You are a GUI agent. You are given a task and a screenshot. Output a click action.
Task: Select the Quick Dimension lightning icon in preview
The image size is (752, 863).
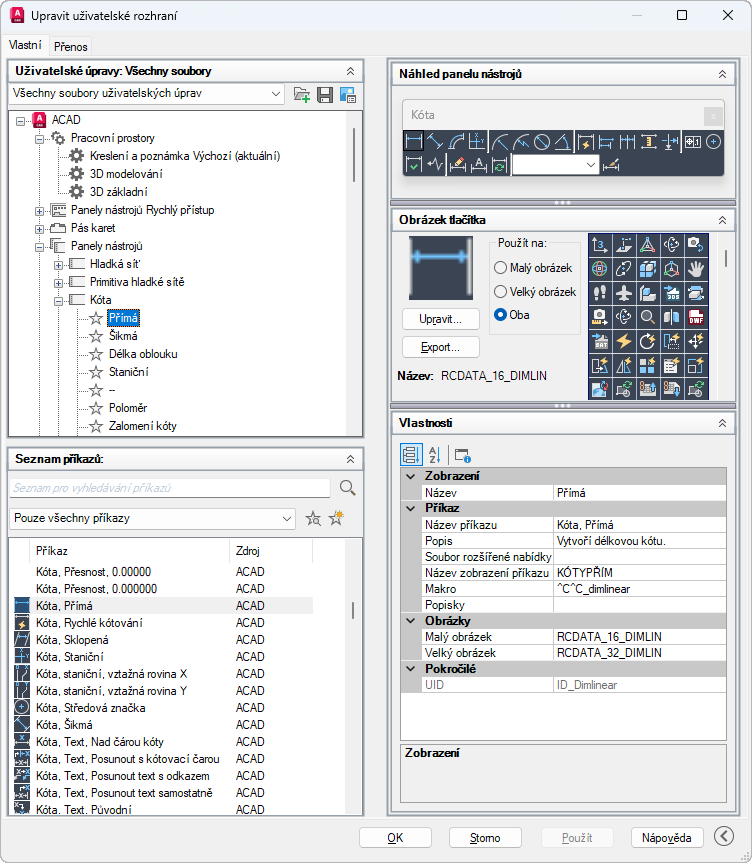tap(585, 142)
